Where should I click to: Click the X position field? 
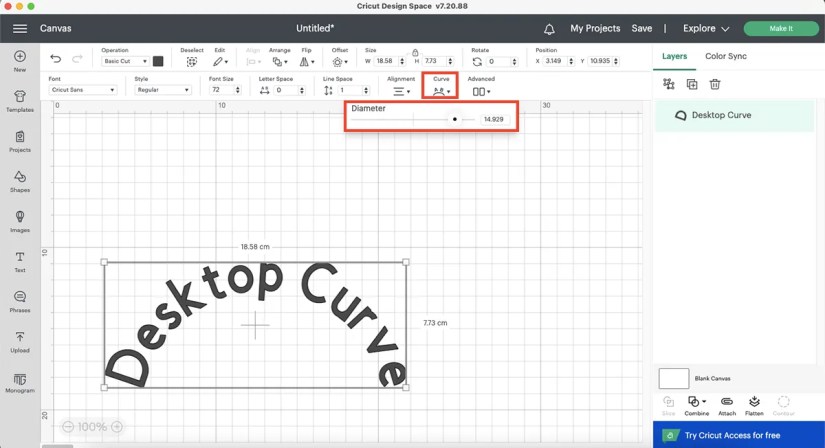[555, 61]
